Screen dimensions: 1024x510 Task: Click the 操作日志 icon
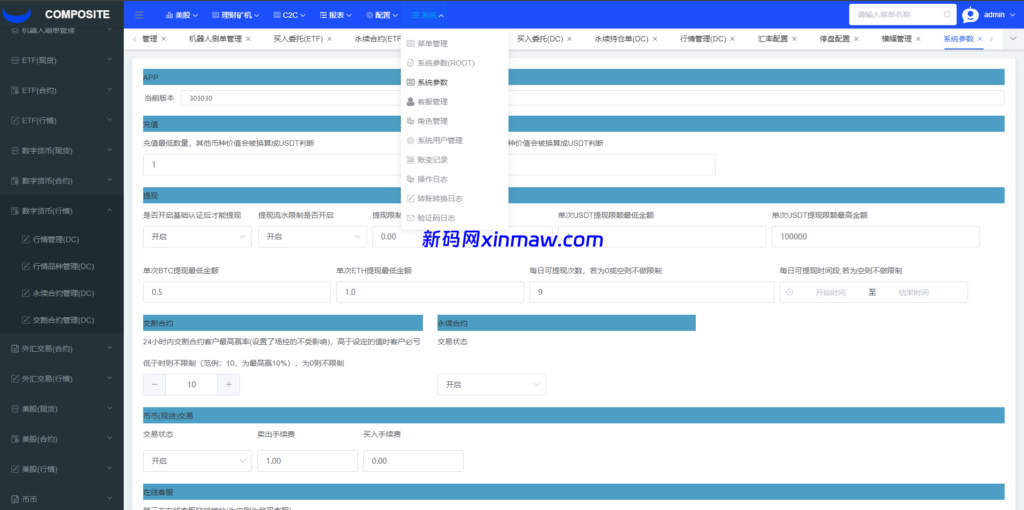click(x=410, y=179)
